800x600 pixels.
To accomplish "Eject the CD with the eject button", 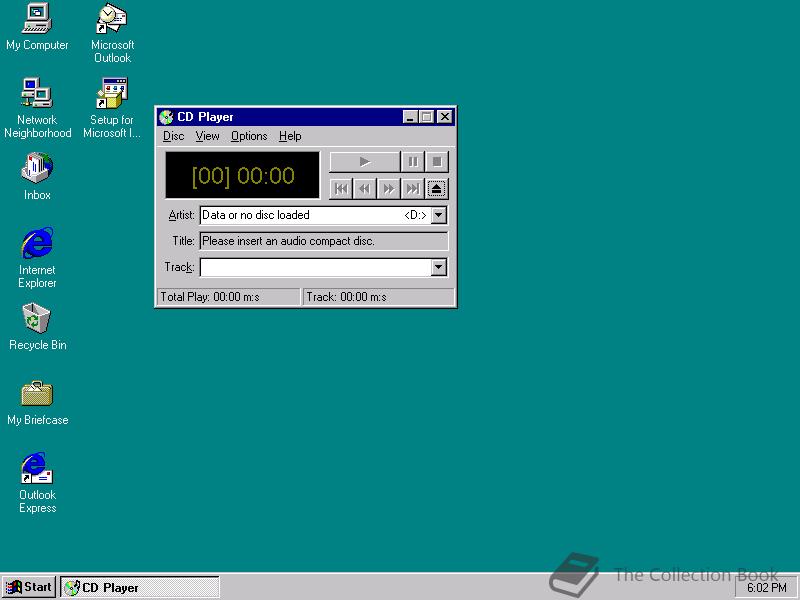I will point(436,189).
